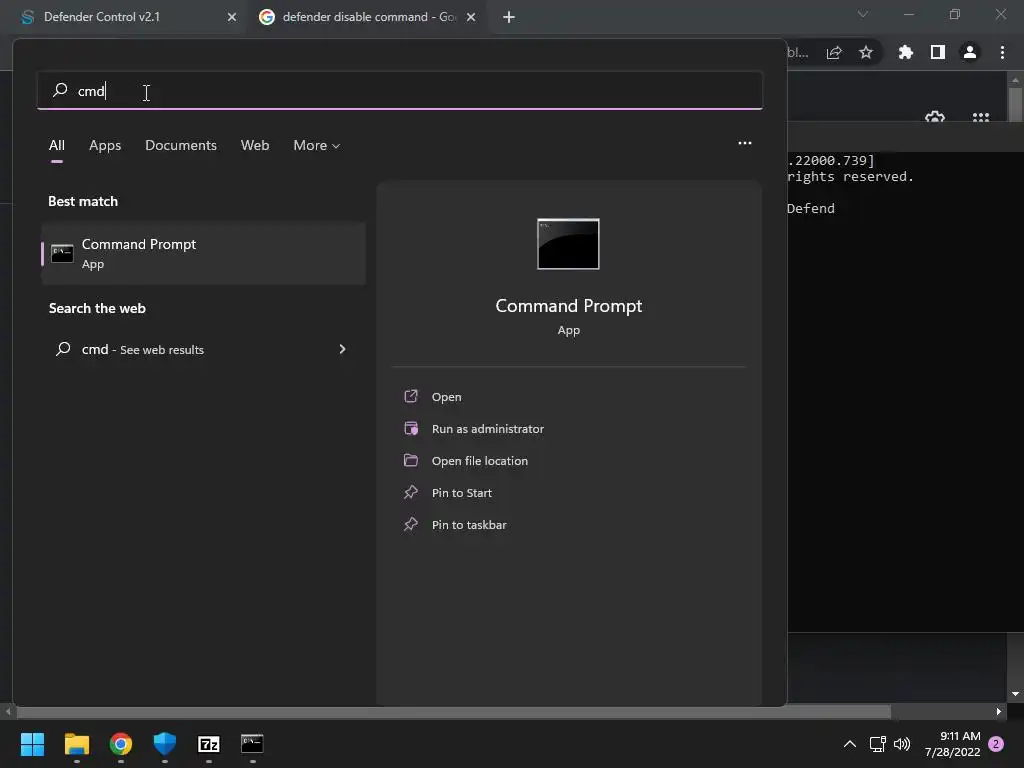Viewport: 1024px width, 768px height.
Task: Close the defender disable command tab
Action: 471,17
